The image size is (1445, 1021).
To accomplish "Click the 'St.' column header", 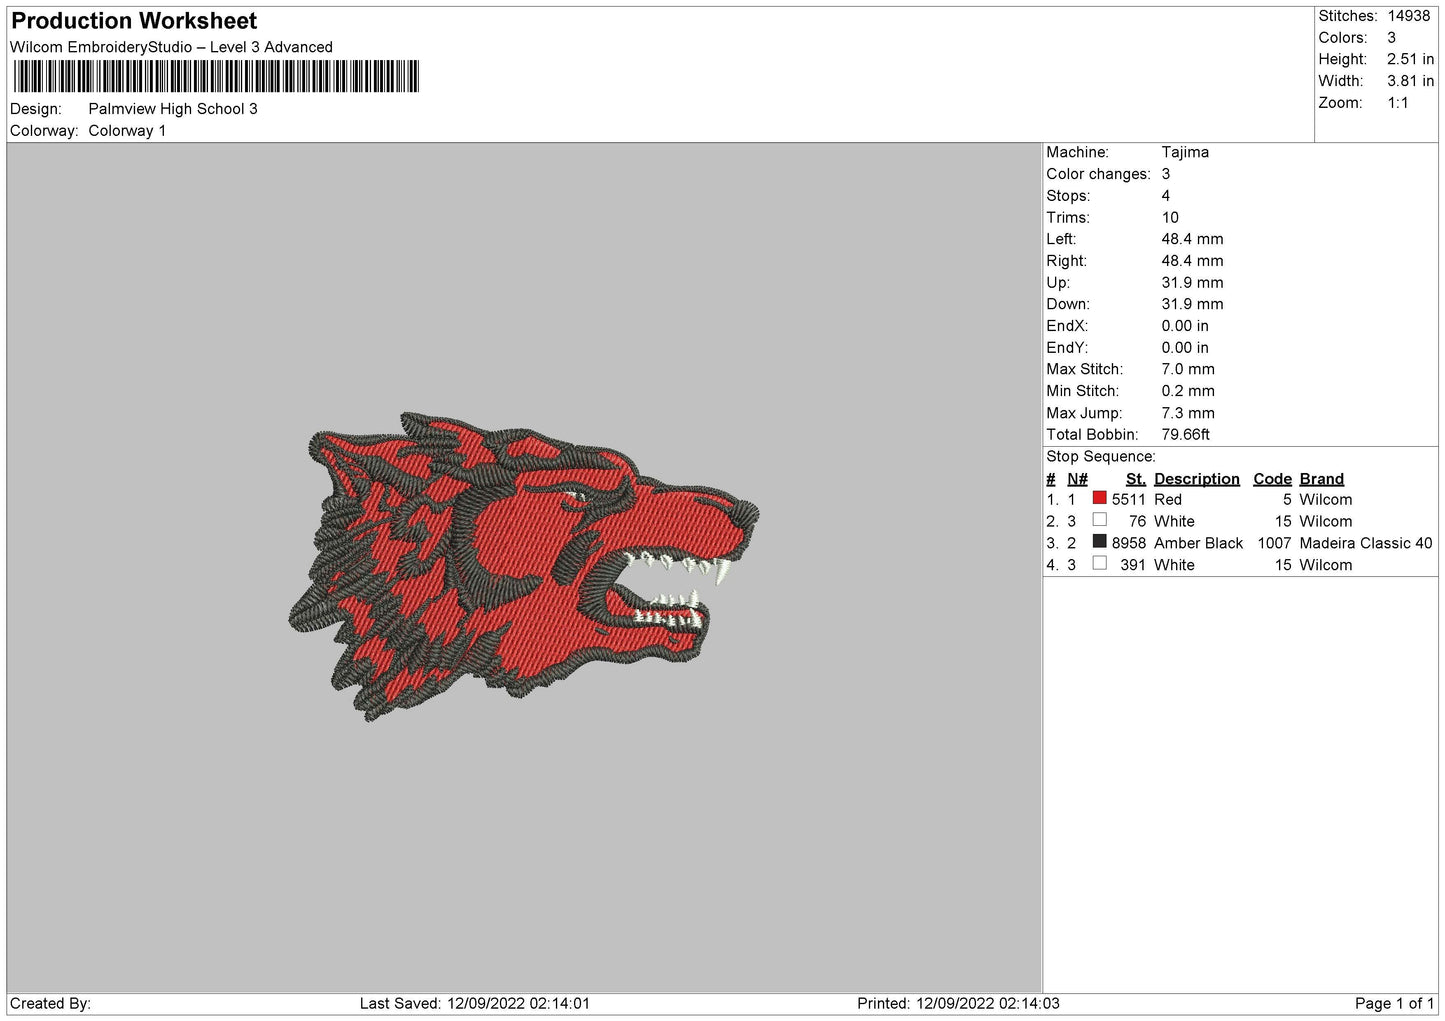I will tap(1136, 479).
